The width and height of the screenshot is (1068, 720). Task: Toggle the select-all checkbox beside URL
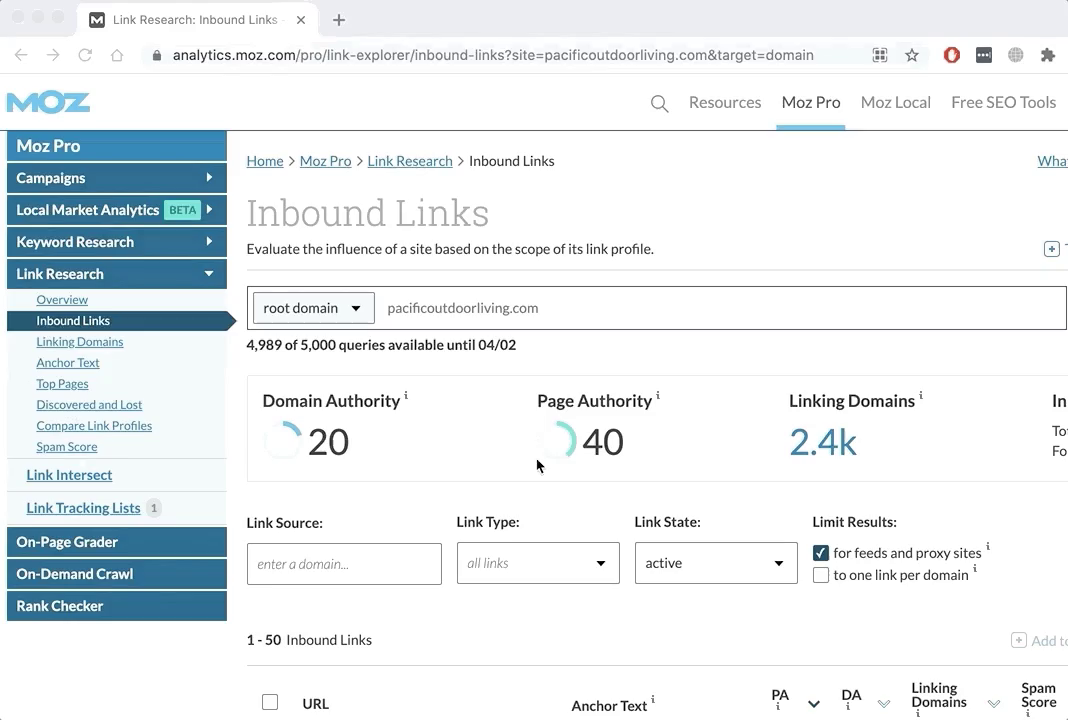[270, 702]
